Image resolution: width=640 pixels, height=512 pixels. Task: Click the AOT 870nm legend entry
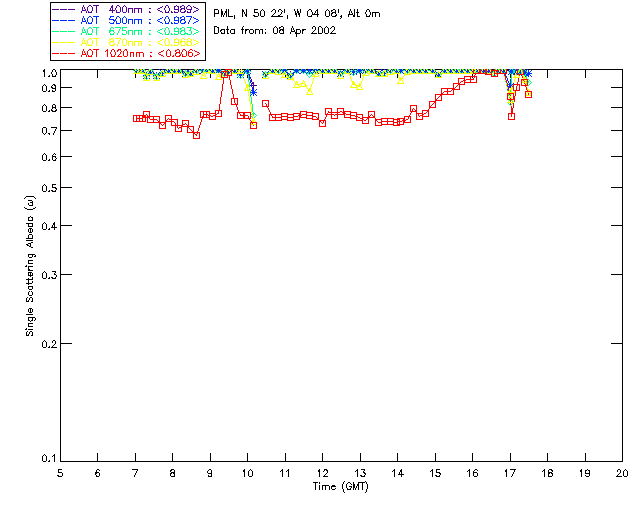tap(127, 42)
